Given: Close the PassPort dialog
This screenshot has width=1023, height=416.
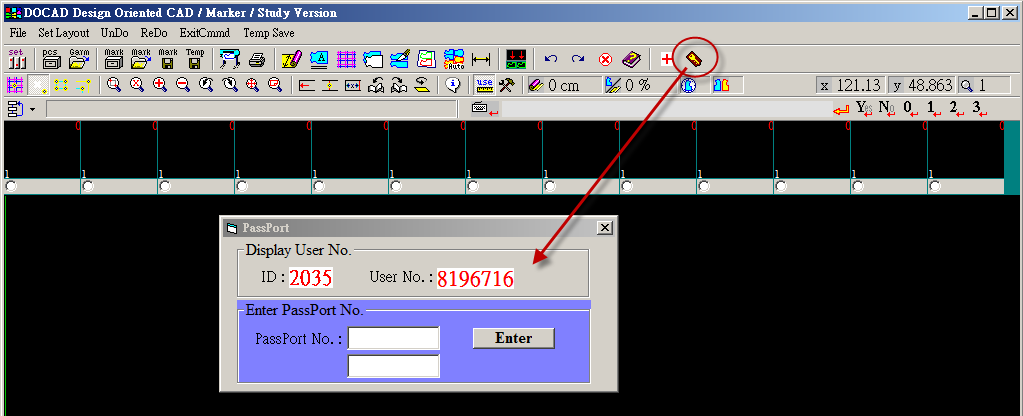Looking at the screenshot, I should 605,228.
